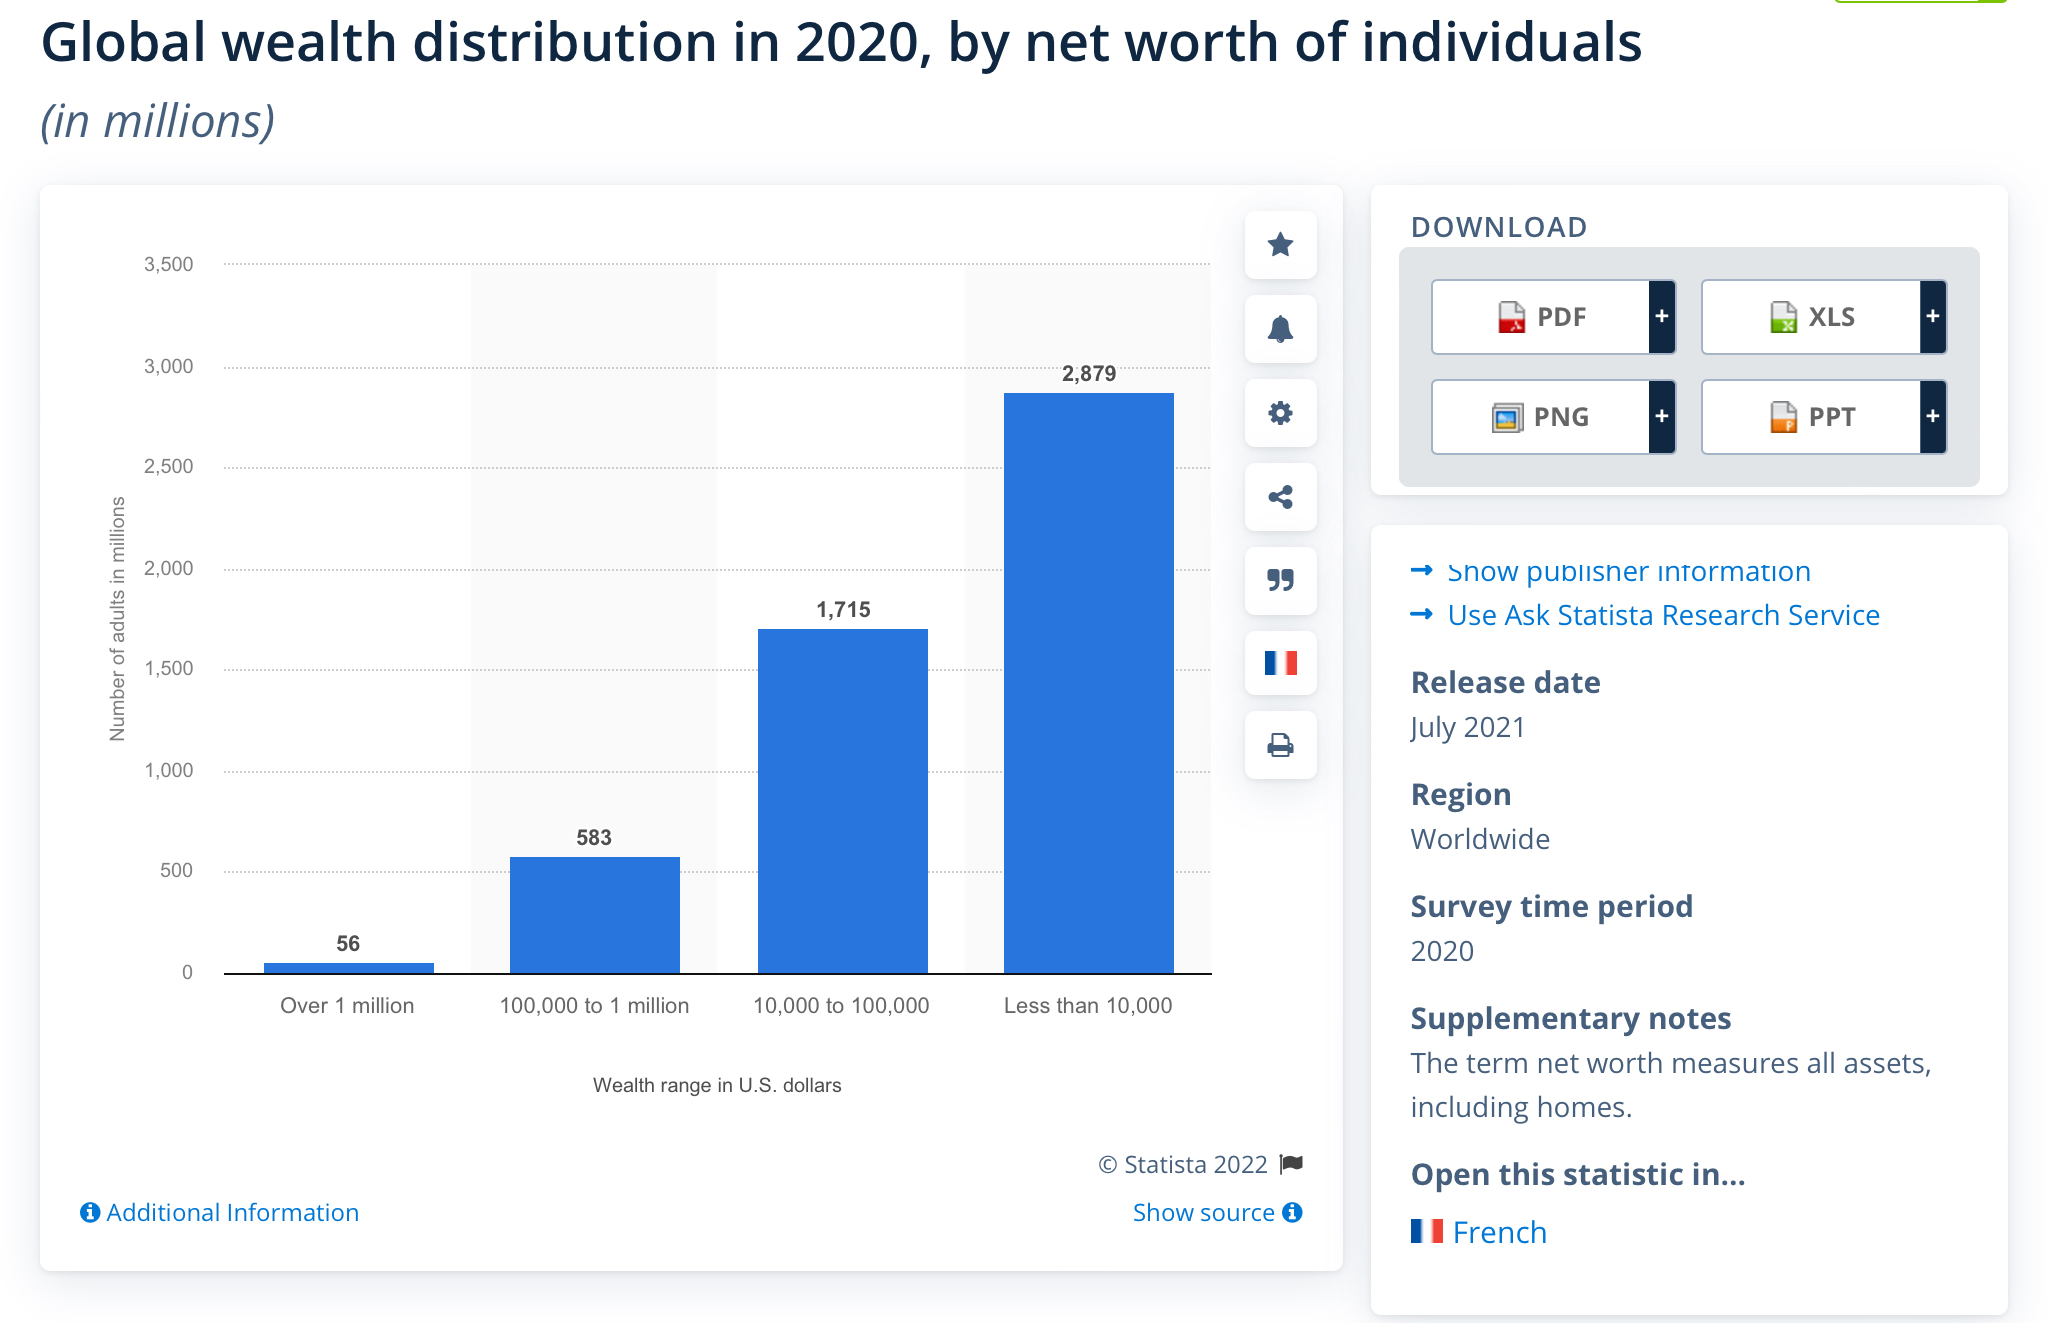This screenshot has height=1323, width=2048.
Task: Click the star favorite icon
Action: [x=1280, y=245]
